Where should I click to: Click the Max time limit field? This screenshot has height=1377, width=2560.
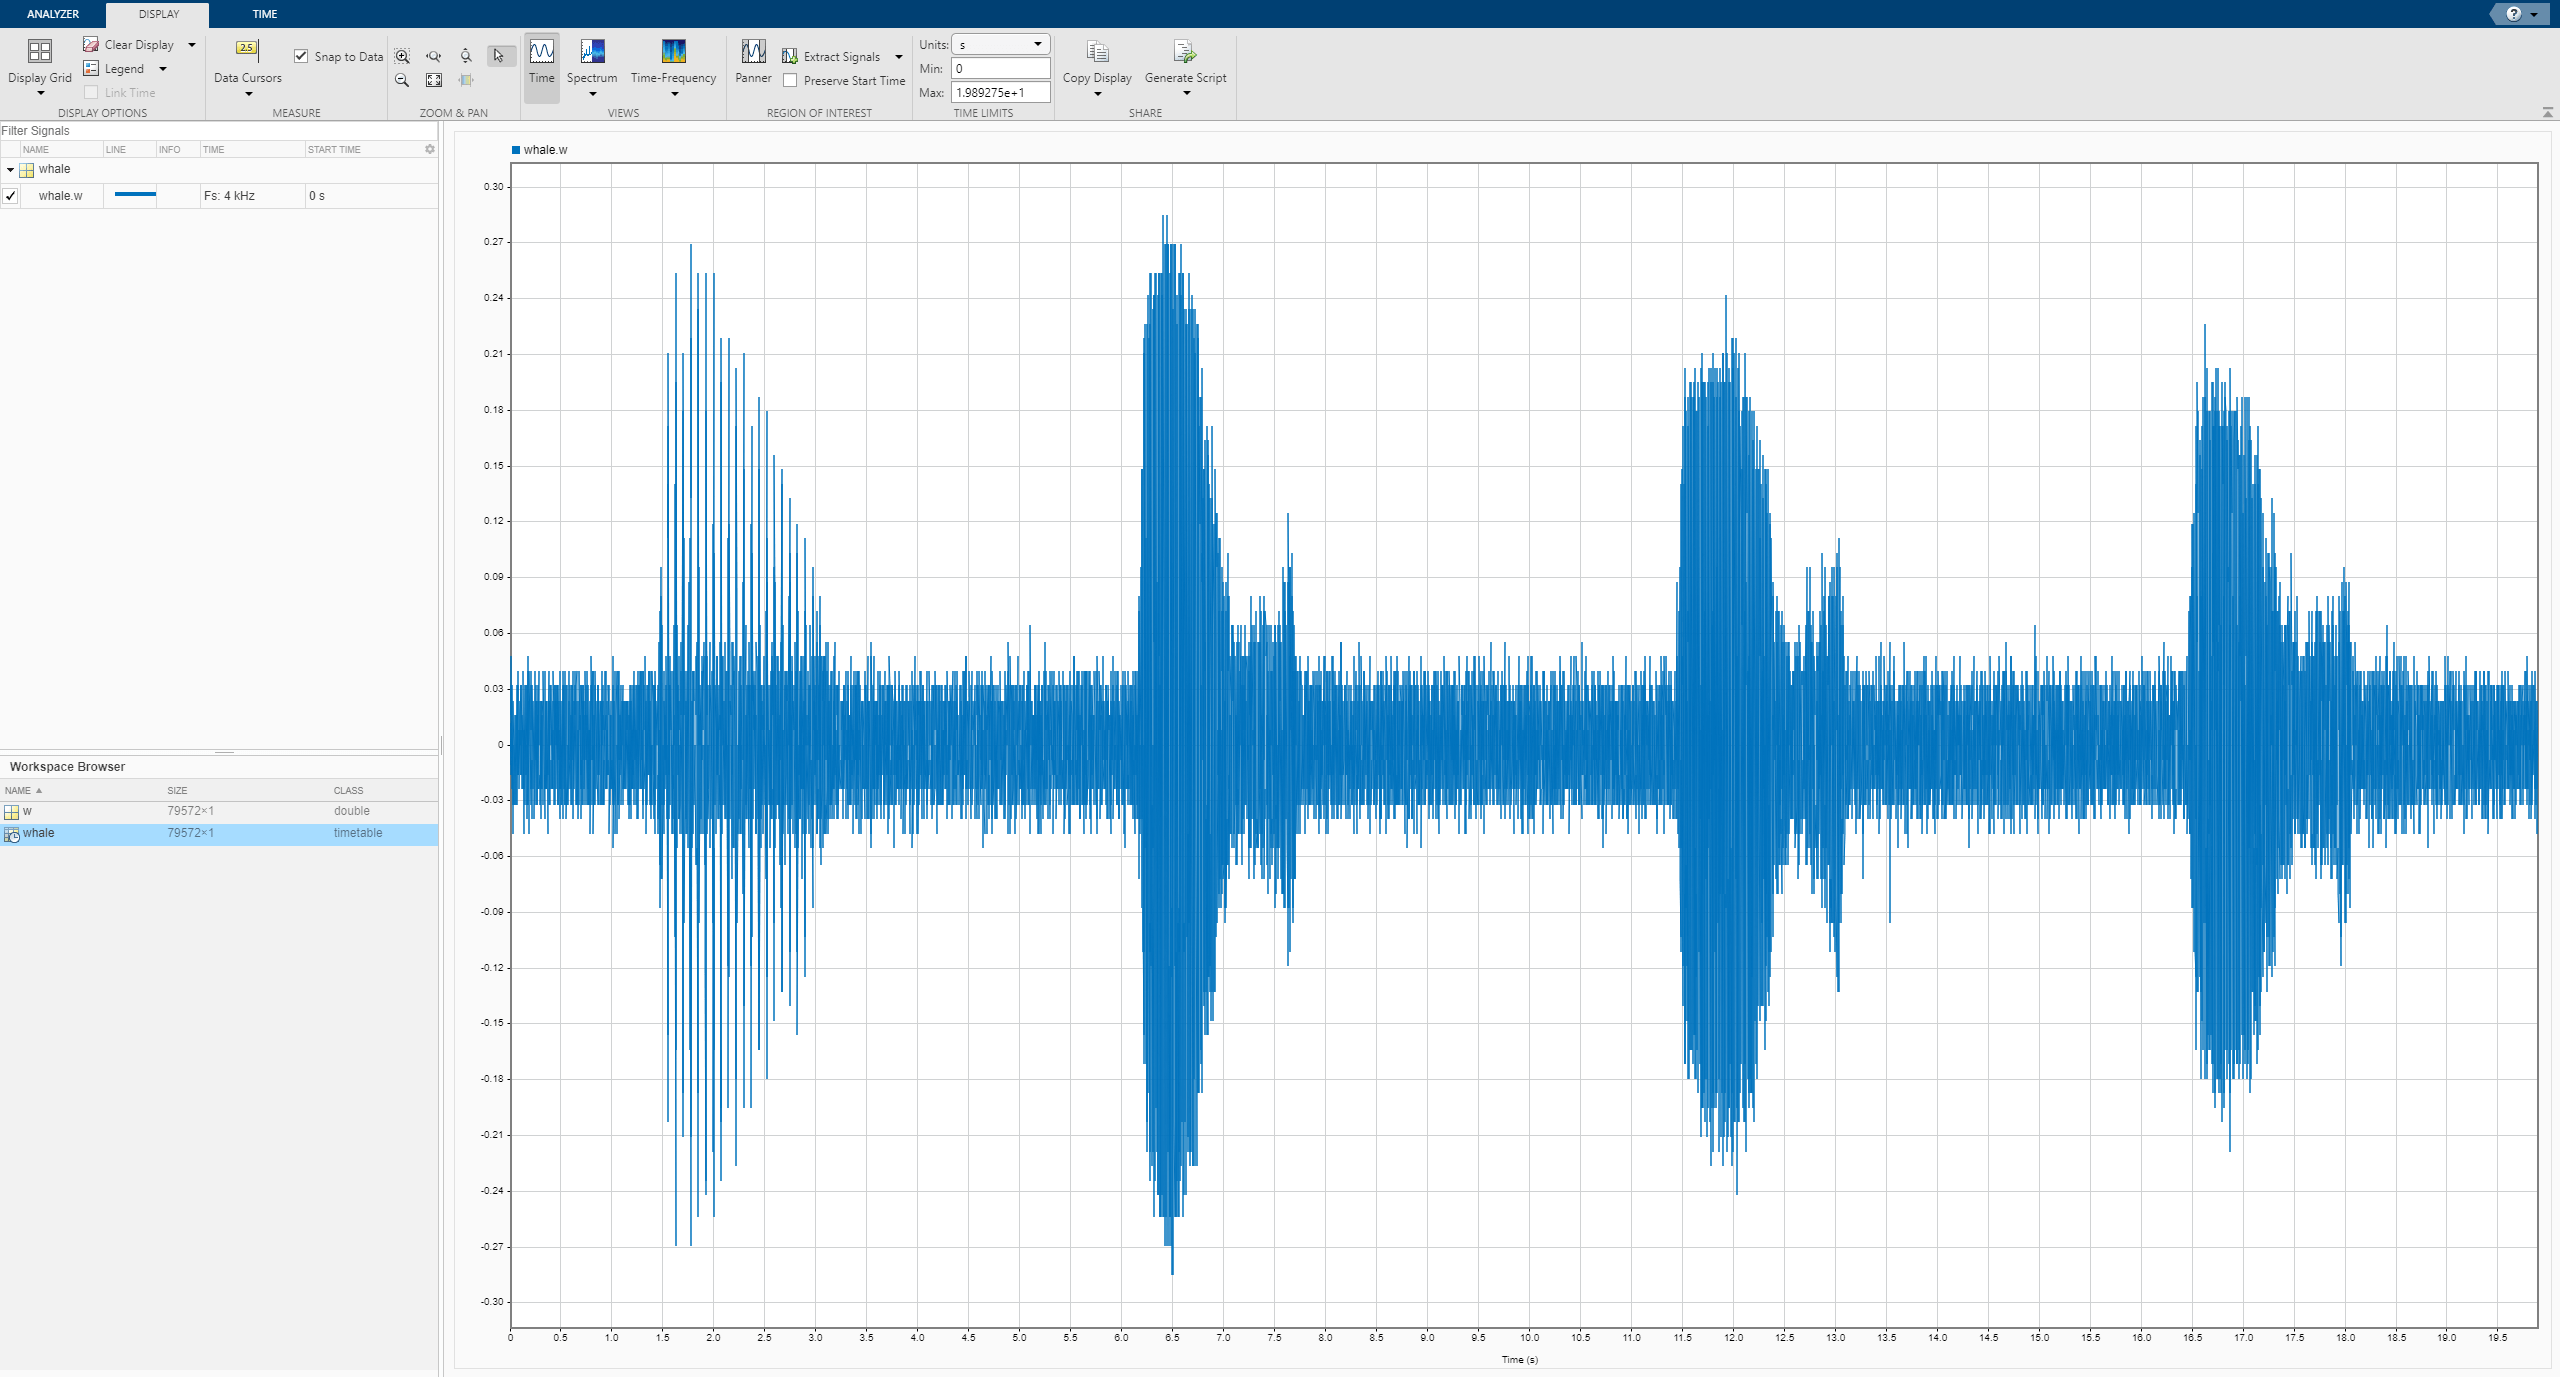coord(1000,92)
